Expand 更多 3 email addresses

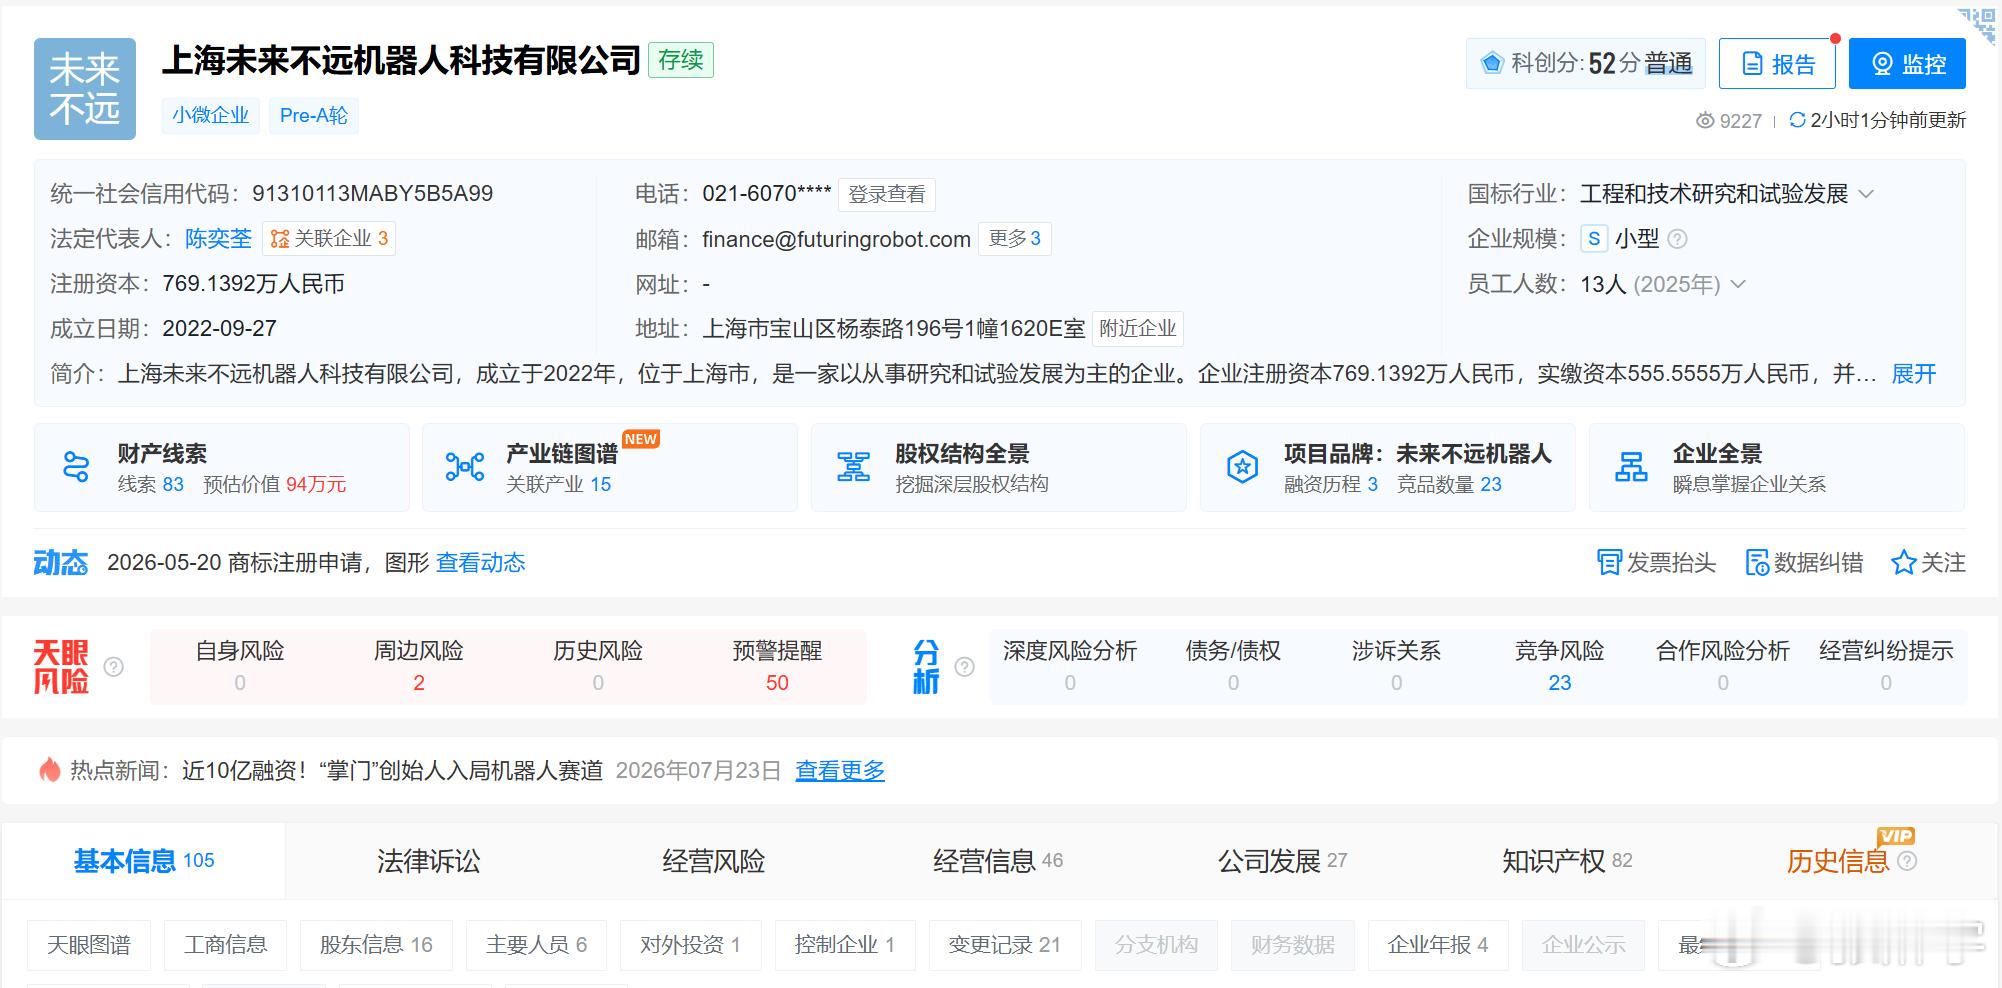[x=1015, y=238]
